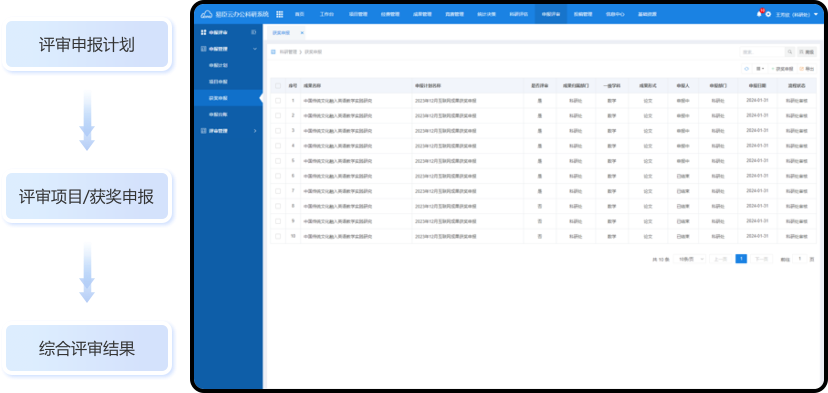This screenshot has height=393, width=828.
Task: Click the search input field above table
Action: (x=763, y=52)
